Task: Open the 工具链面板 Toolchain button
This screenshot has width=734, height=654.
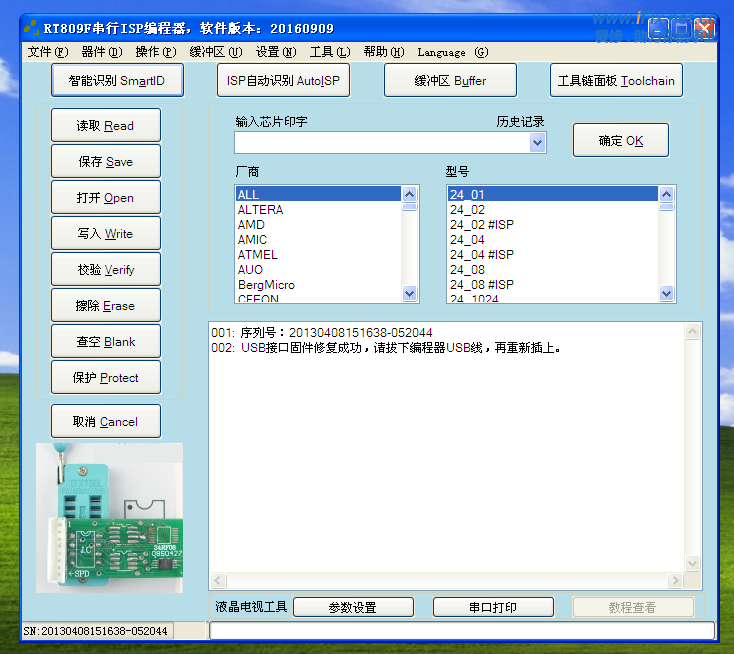Action: [616, 81]
